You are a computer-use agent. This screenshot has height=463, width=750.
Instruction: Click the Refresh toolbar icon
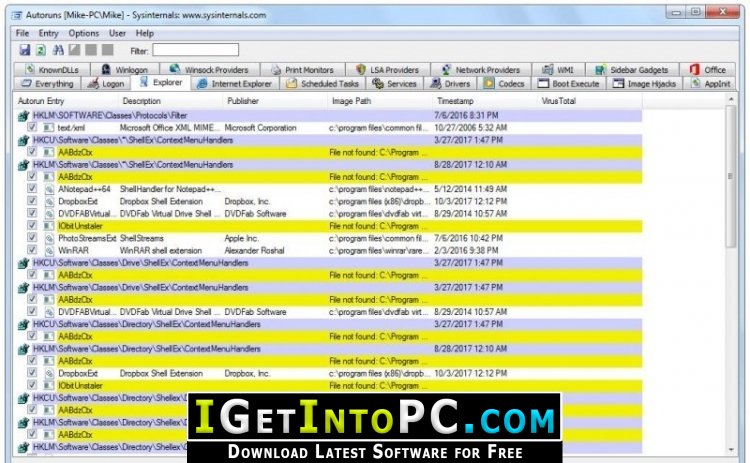point(41,50)
